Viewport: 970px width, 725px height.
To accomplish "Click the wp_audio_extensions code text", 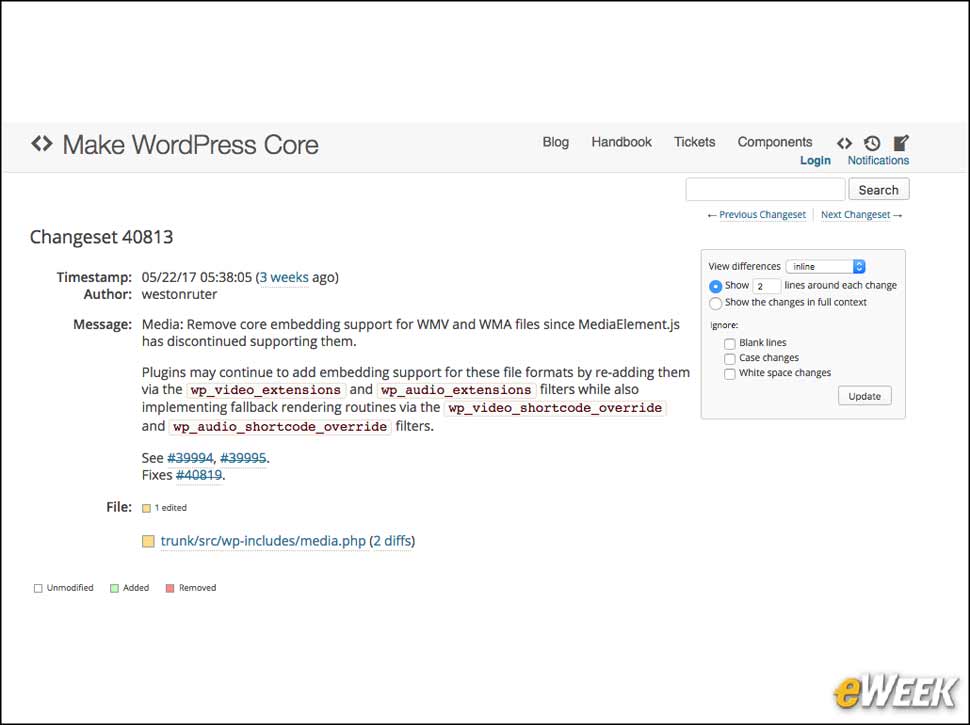I will (x=456, y=390).
